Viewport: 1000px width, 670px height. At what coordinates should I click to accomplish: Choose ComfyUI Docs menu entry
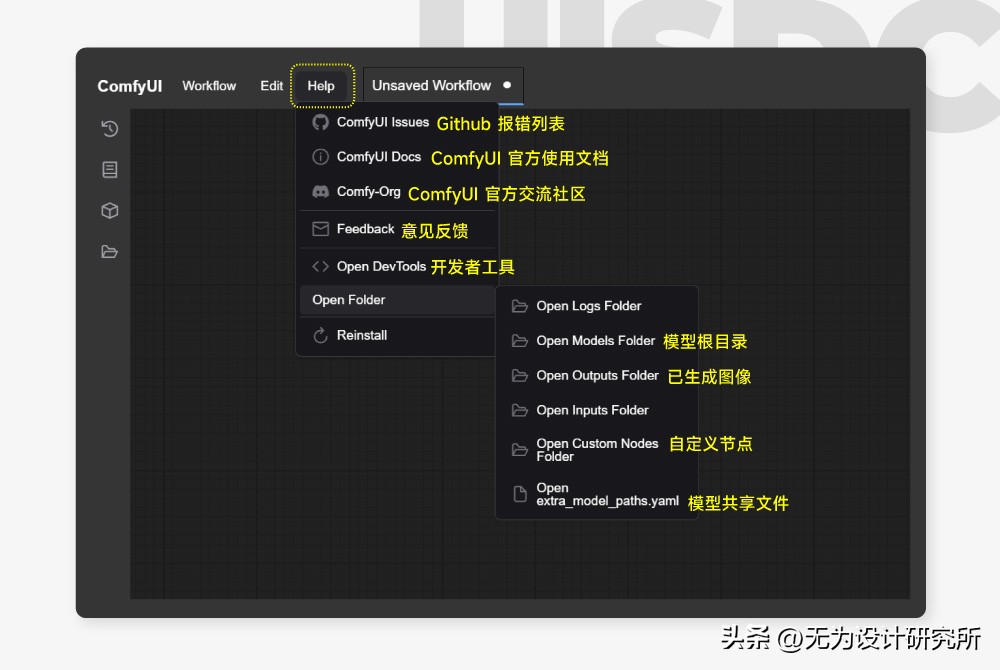coord(398,157)
